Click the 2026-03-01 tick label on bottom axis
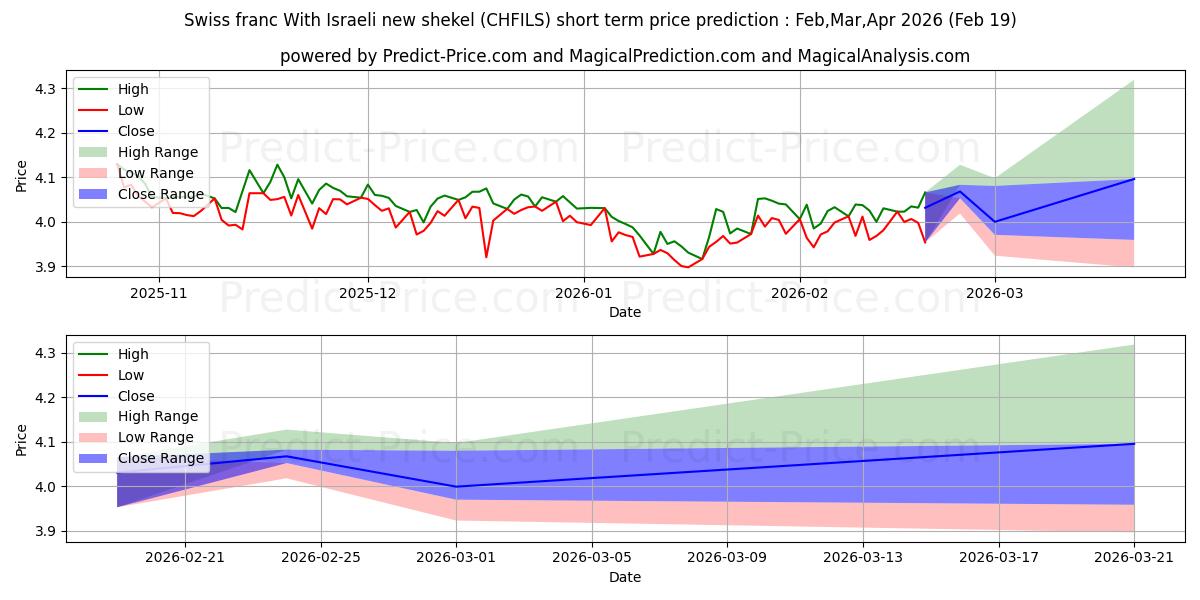1200x600 pixels. pos(456,557)
